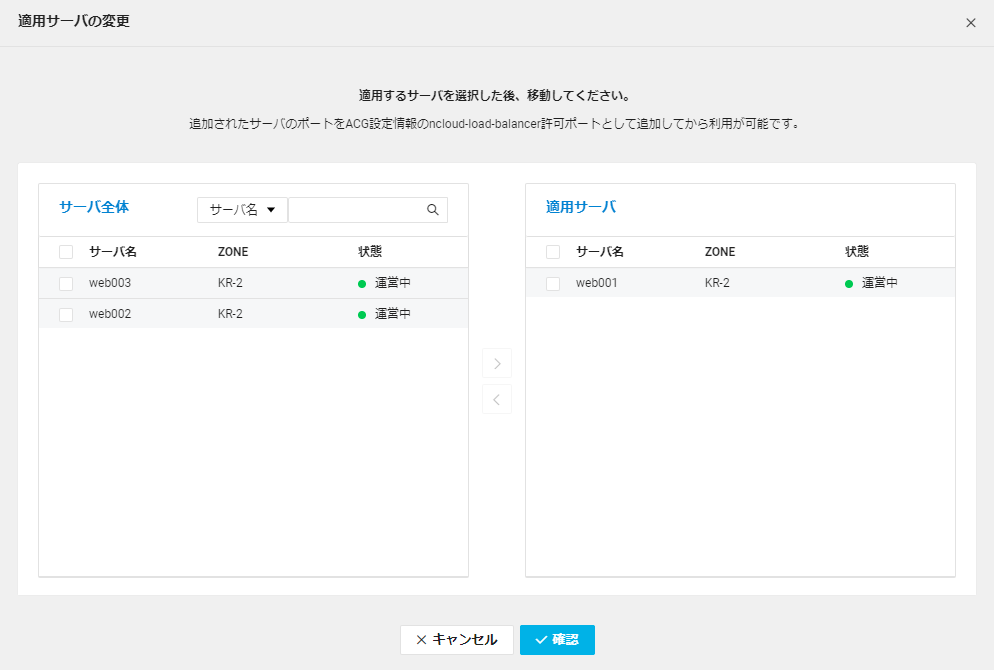Viewport: 994px width, 670px height.
Task: Click the 適用サーバの変更 dialog title
Action: coord(74,21)
